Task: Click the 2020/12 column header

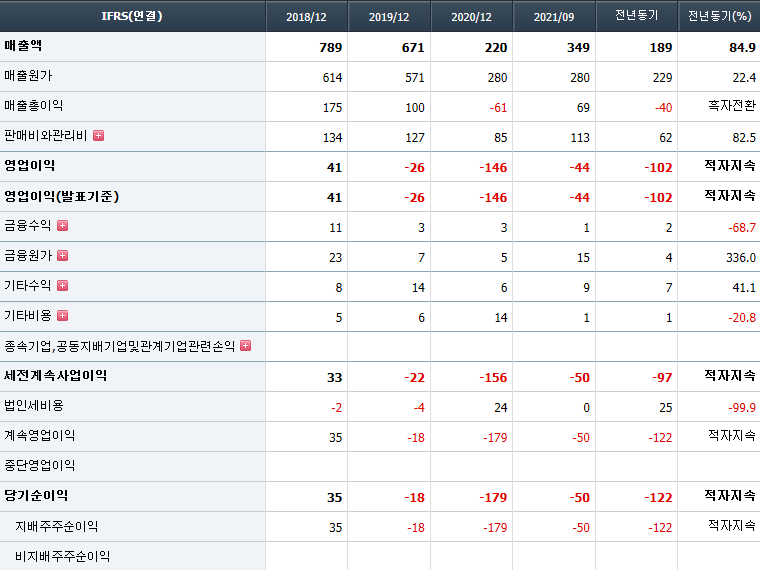Action: coord(471,17)
